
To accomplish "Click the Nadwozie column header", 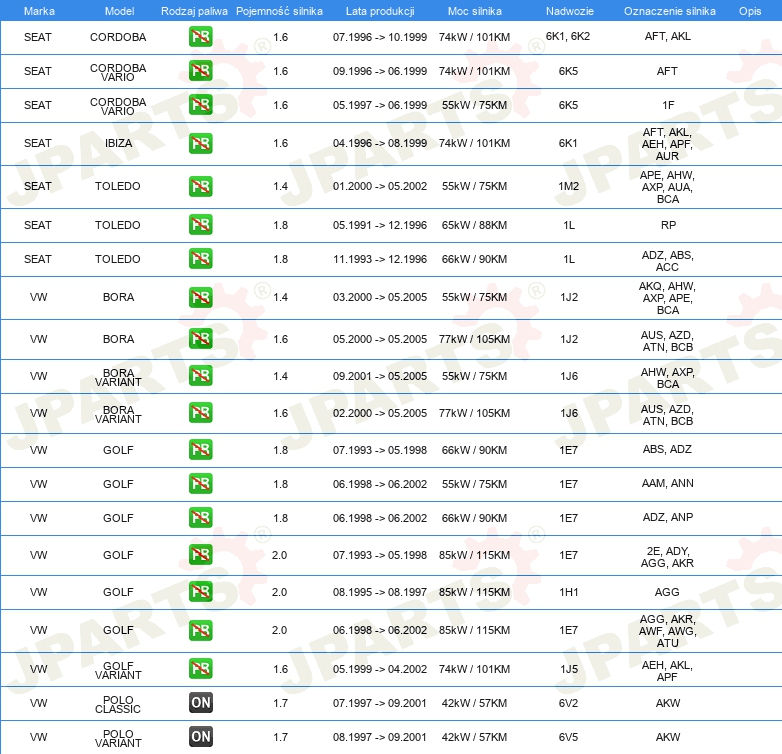I will coord(570,11).
